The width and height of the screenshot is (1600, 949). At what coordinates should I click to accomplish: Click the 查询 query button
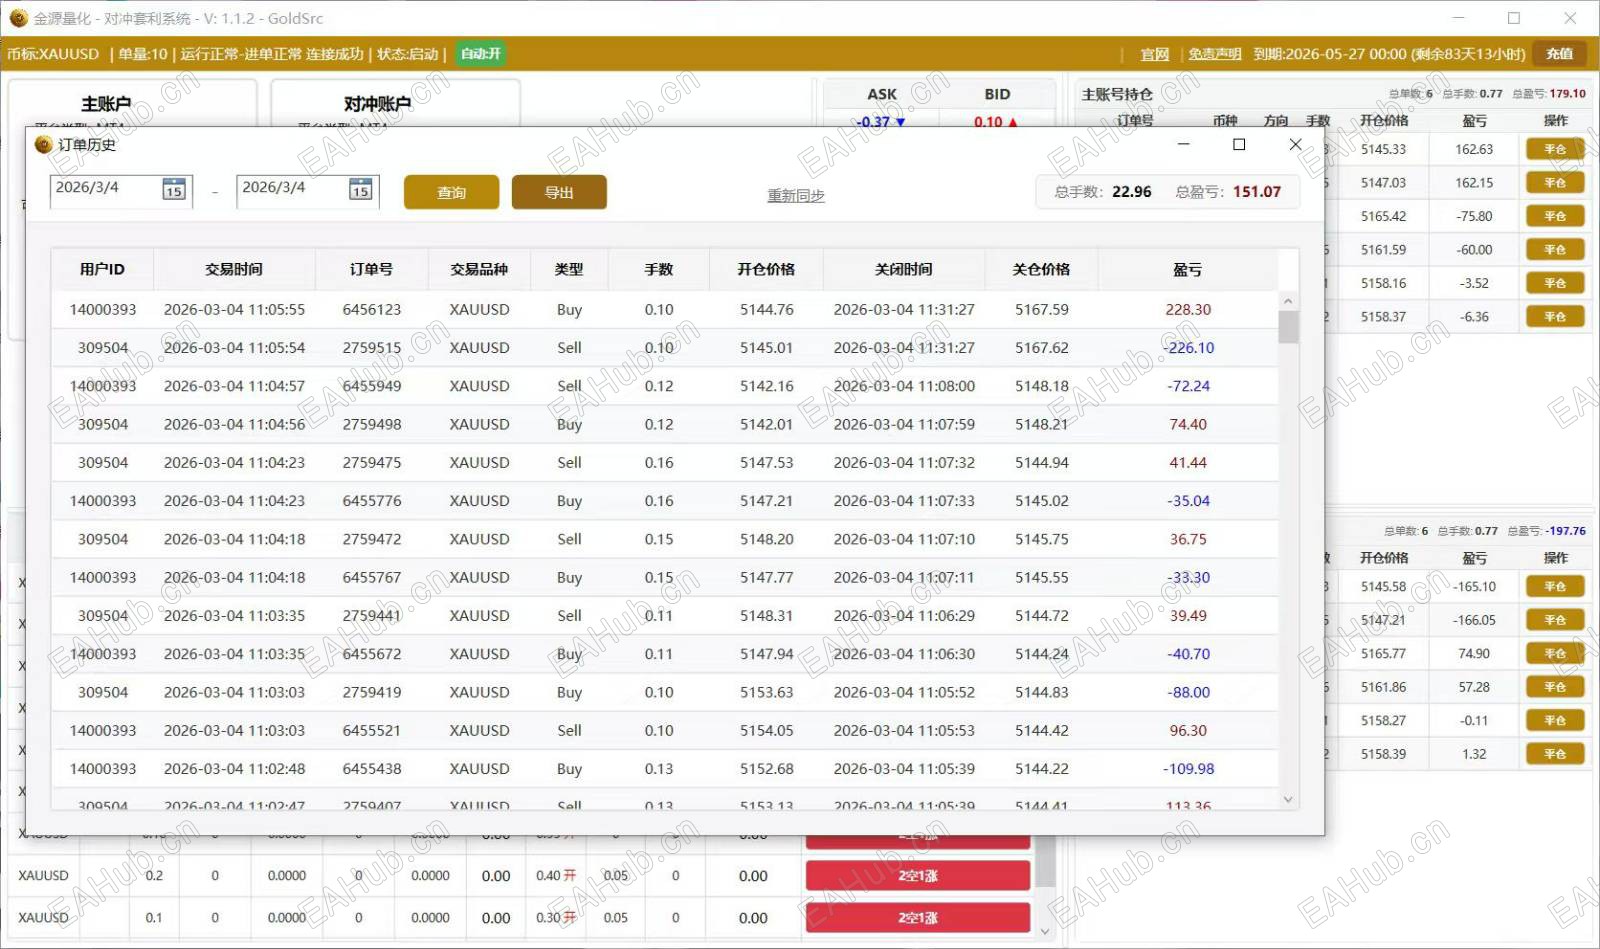(451, 192)
